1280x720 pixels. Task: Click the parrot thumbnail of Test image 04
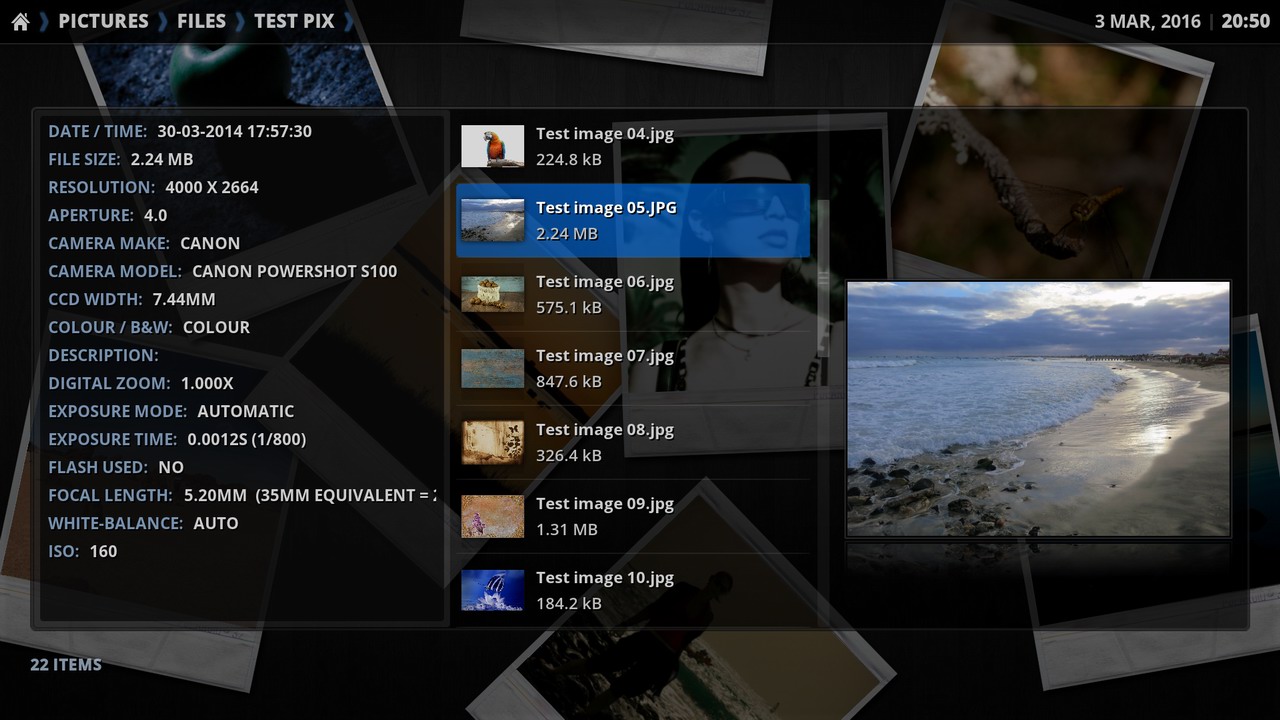[x=492, y=146]
